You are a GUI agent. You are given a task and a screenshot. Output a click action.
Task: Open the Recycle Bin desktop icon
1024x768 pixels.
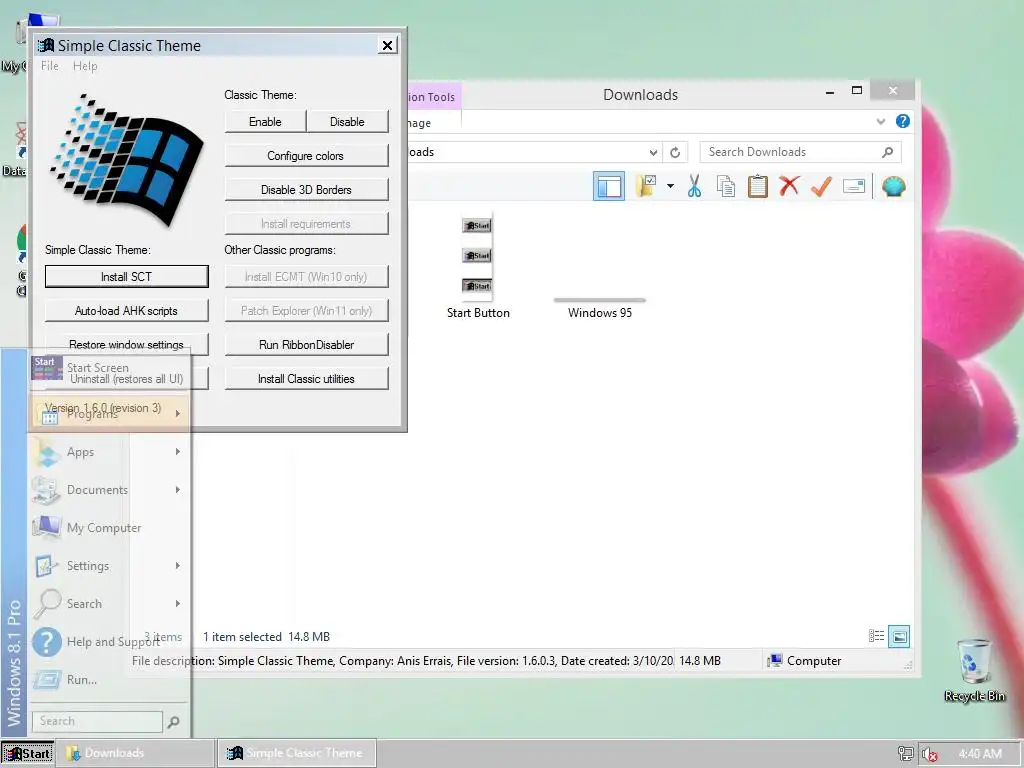point(974,671)
